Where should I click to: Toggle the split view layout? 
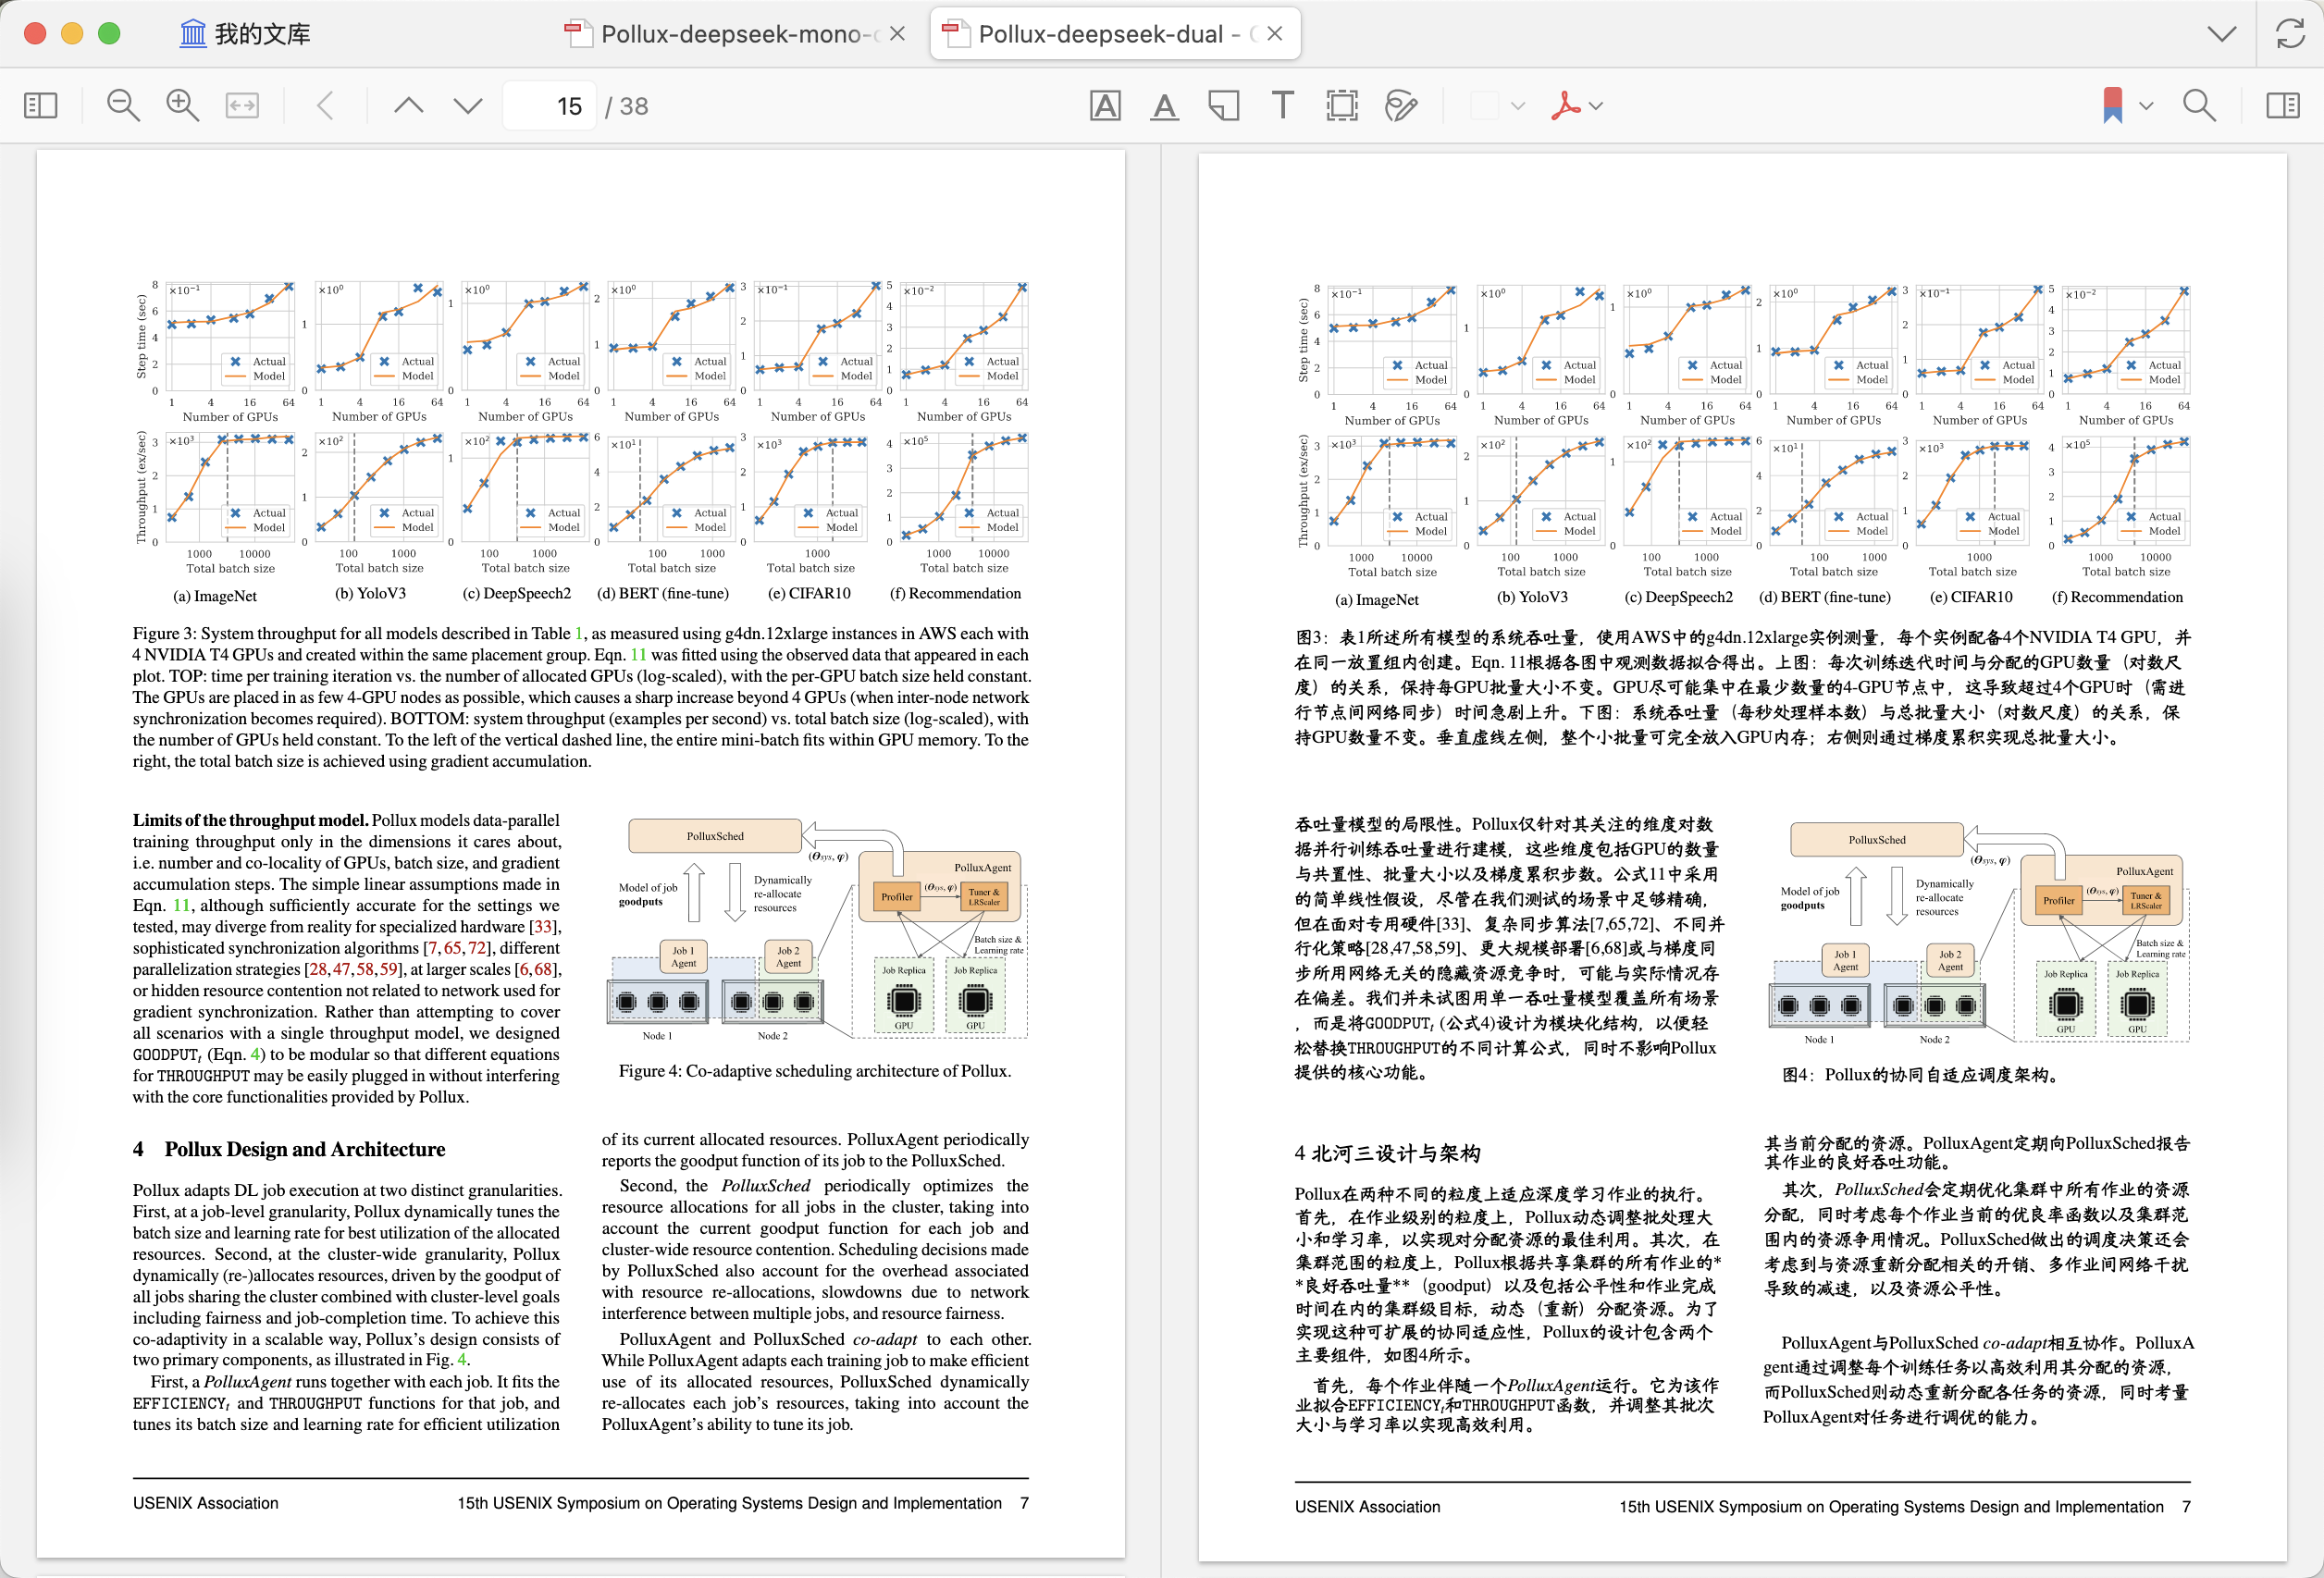point(2281,105)
